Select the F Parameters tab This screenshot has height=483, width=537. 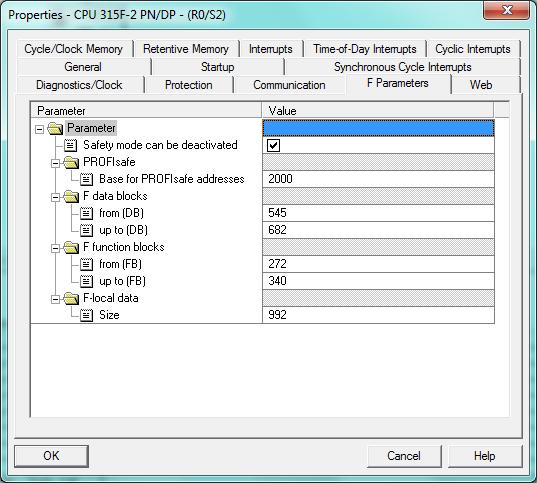(x=398, y=83)
